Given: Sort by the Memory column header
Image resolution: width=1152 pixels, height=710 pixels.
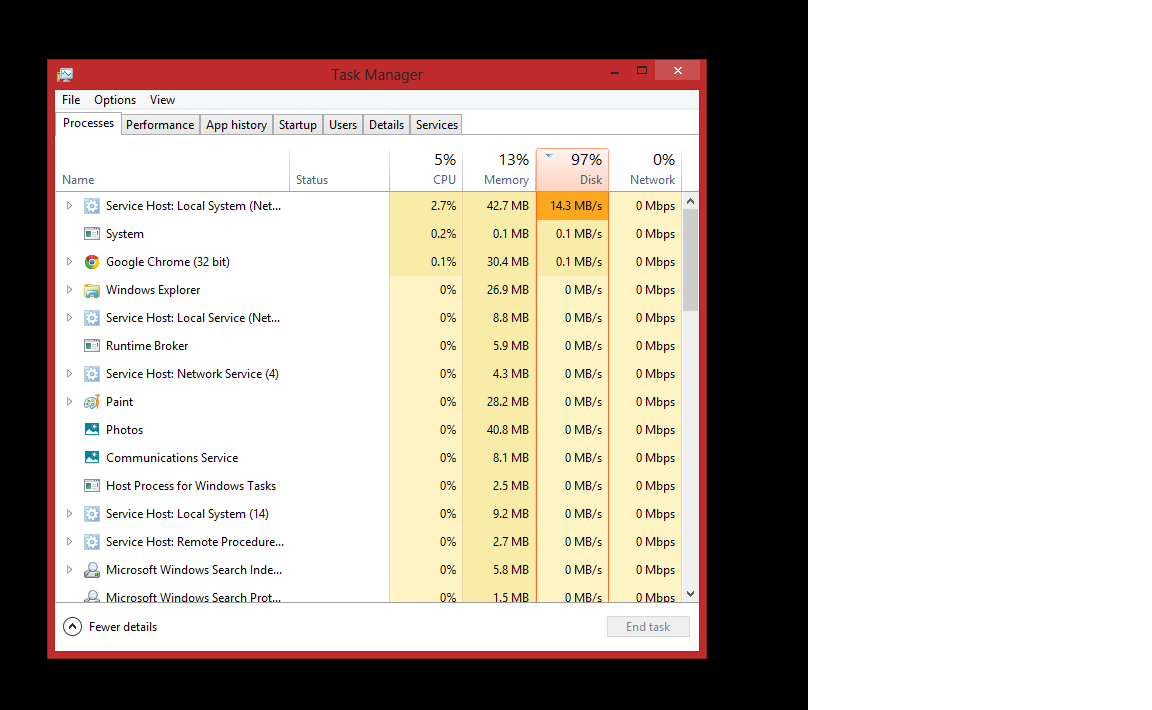Looking at the screenshot, I should tap(500, 171).
